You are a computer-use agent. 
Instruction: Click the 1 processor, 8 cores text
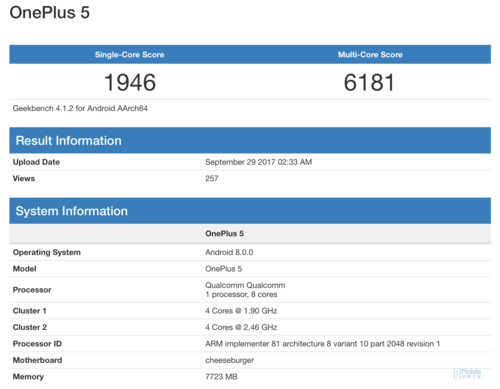coord(241,294)
